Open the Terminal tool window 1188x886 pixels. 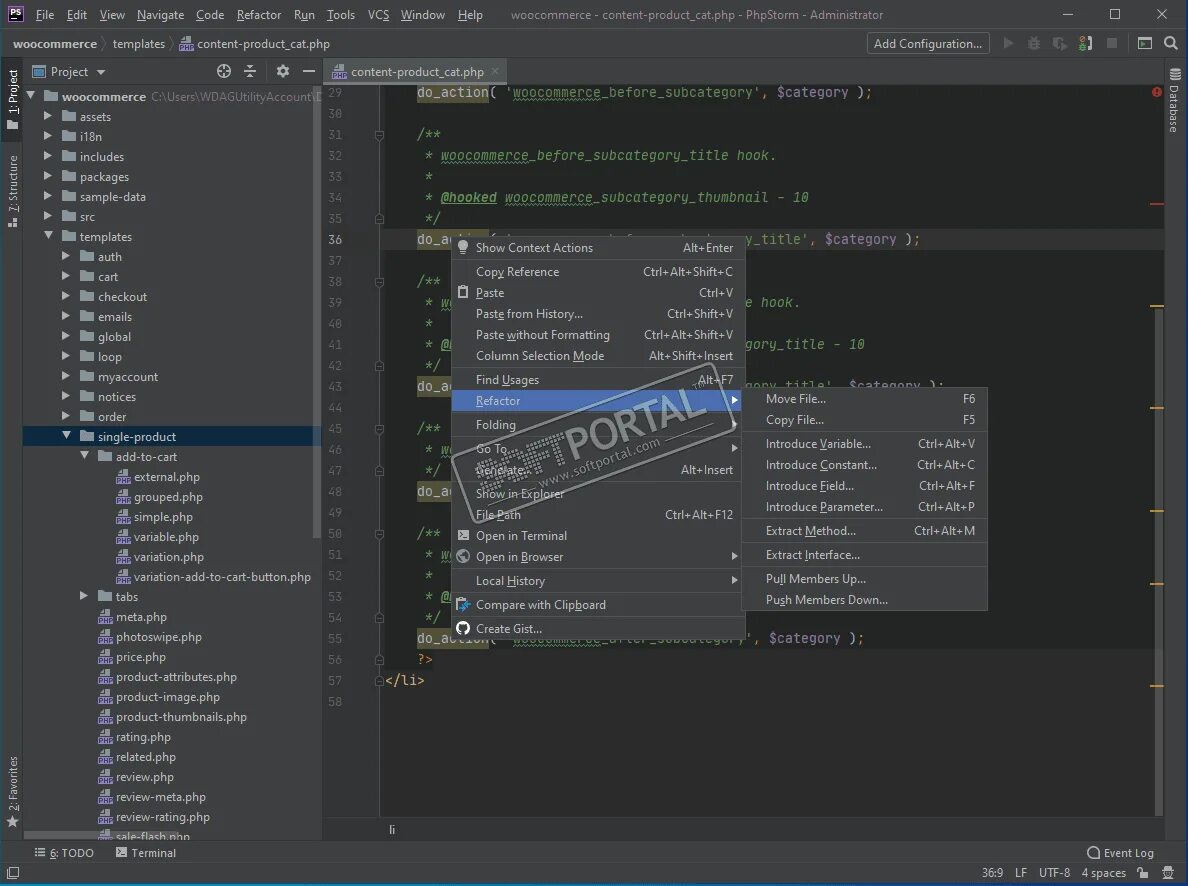pos(145,853)
